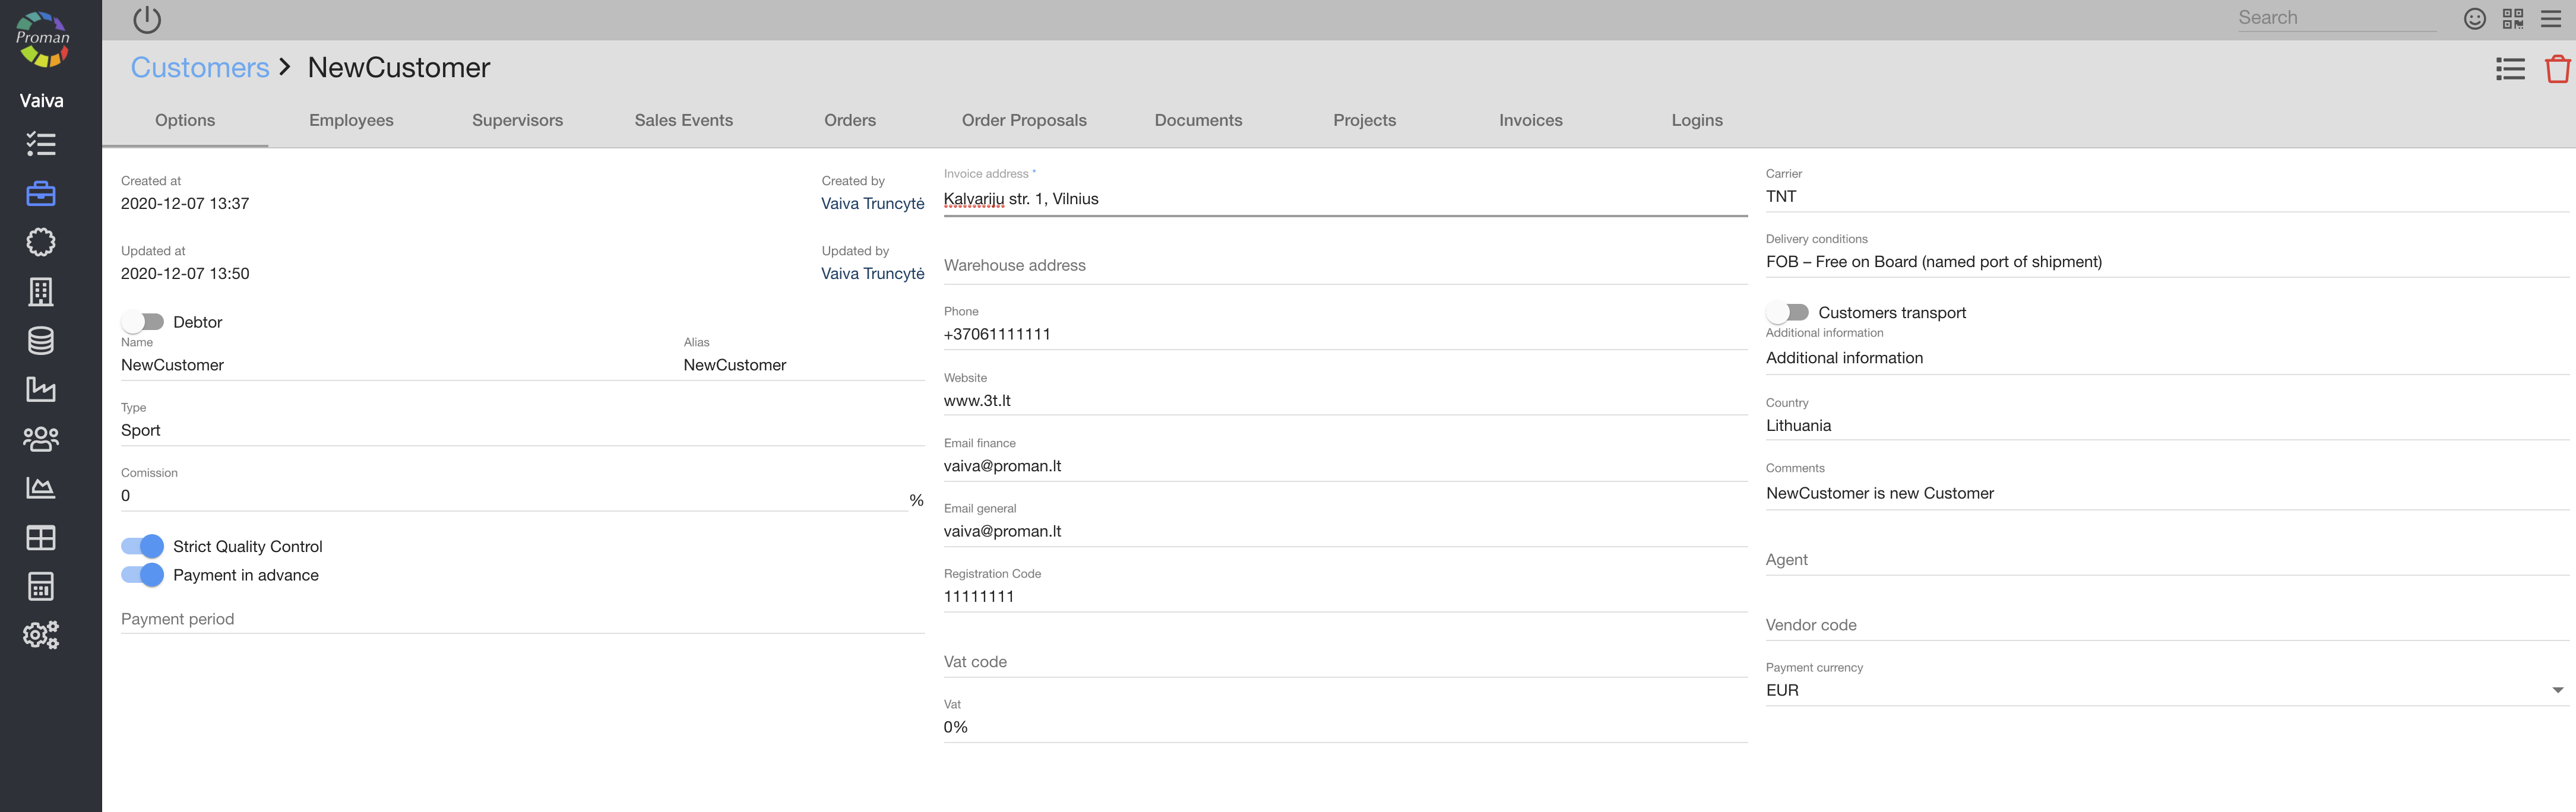Viewport: 2576px width, 812px height.
Task: Open the hamburger menu at top right
Action: (2550, 19)
